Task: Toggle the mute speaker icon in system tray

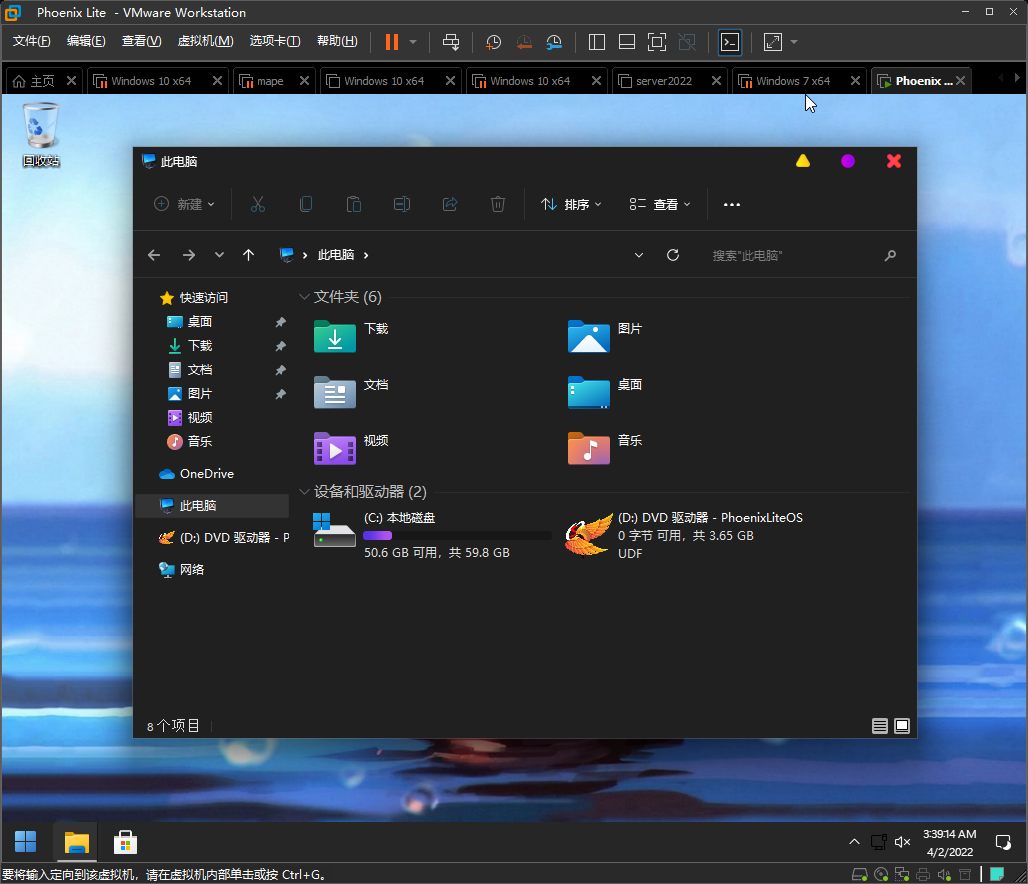Action: tap(902, 842)
